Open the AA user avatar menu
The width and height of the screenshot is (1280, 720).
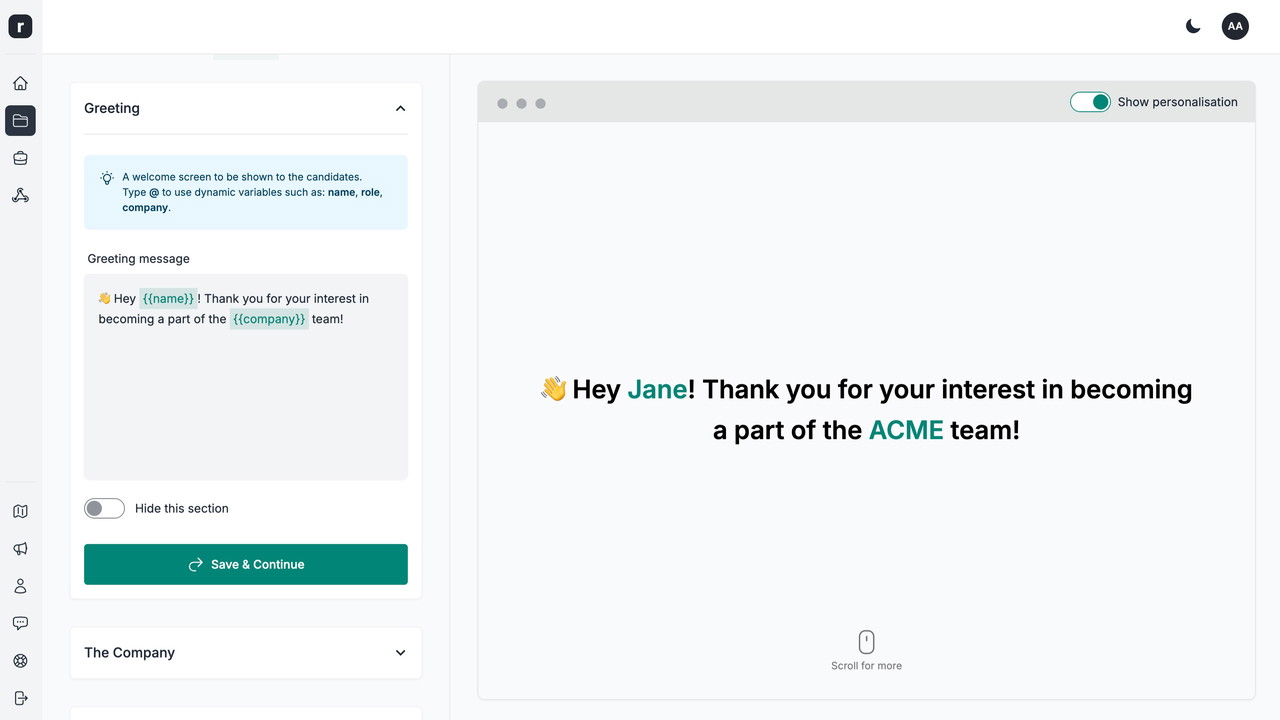(x=1235, y=27)
